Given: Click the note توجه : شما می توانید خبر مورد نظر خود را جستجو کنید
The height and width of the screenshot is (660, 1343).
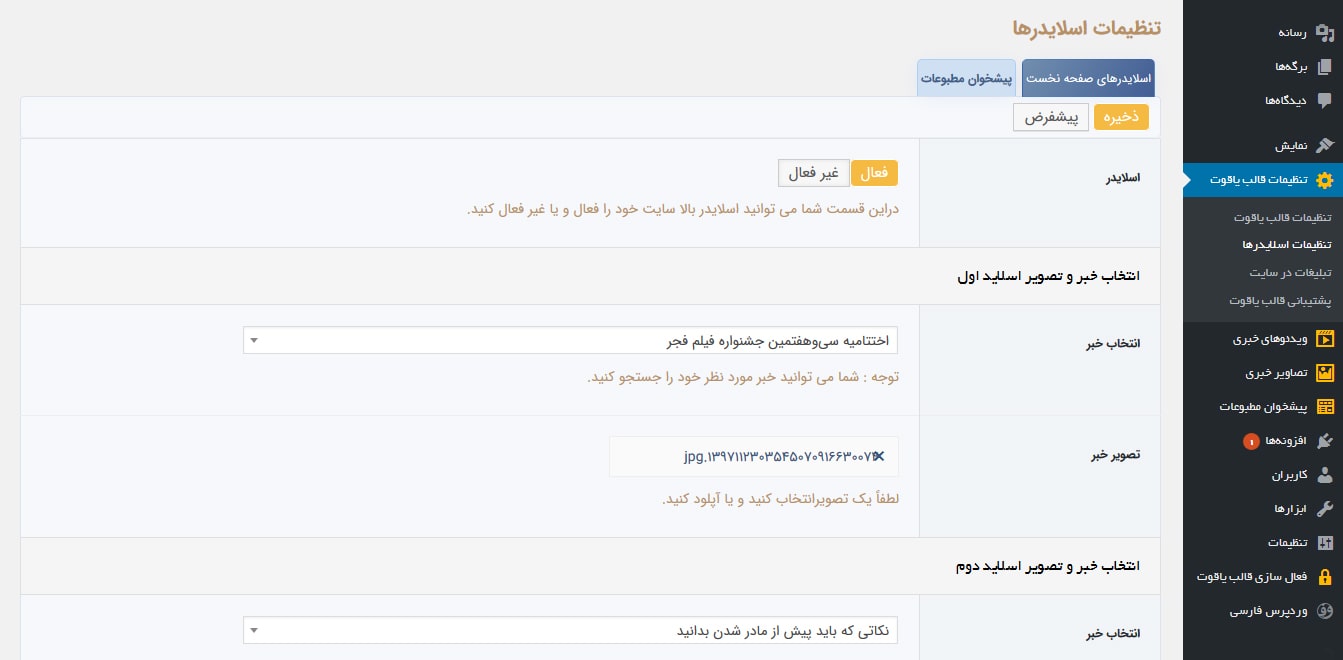Looking at the screenshot, I should (743, 377).
